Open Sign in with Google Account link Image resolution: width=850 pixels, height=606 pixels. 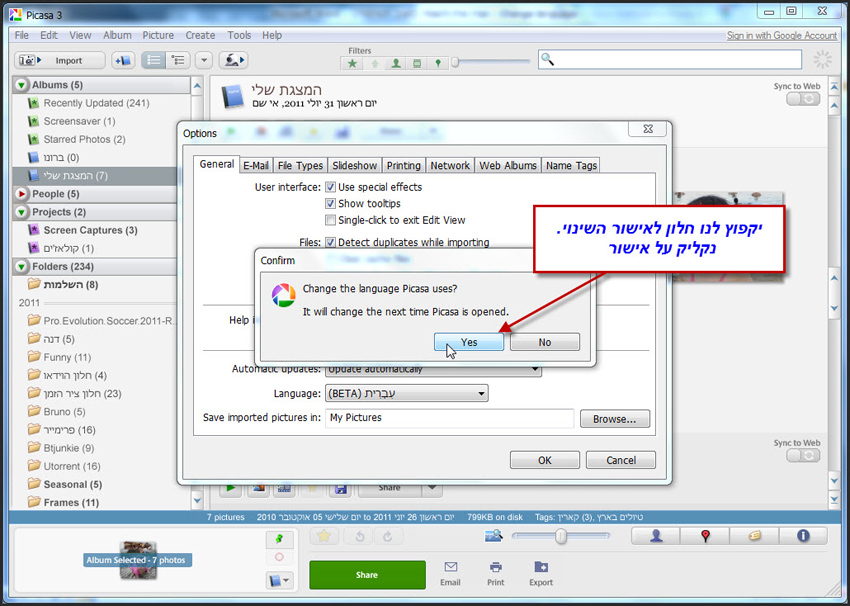pos(782,35)
